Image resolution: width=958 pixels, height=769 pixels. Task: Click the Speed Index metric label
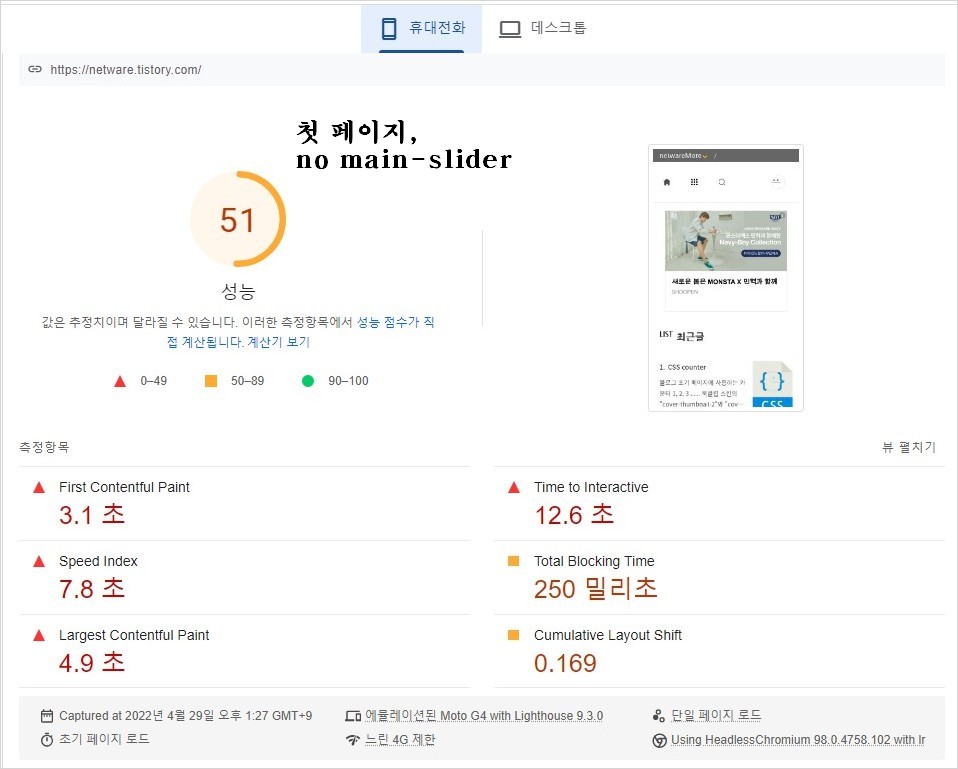pyautogui.click(x=98, y=561)
